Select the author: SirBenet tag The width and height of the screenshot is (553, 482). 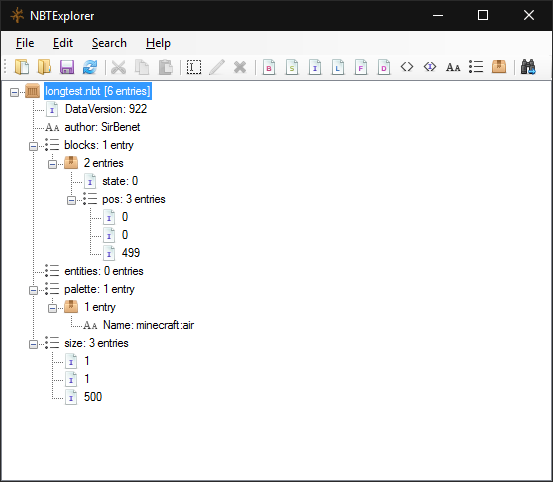click(x=102, y=127)
